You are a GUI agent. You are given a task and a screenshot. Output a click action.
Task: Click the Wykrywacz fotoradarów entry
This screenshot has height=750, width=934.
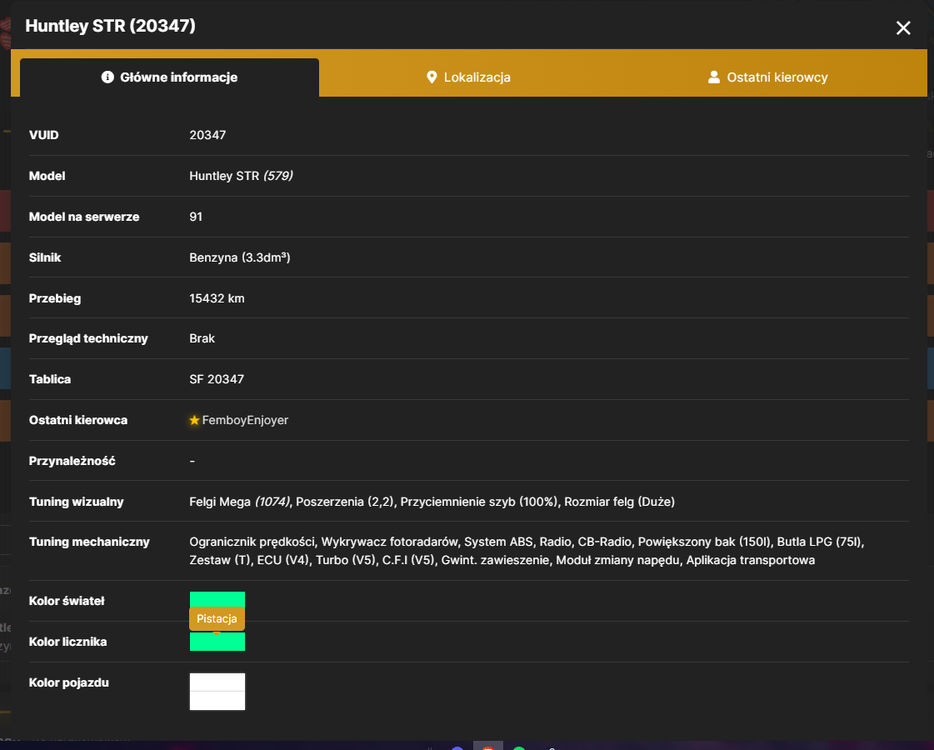tap(390, 542)
